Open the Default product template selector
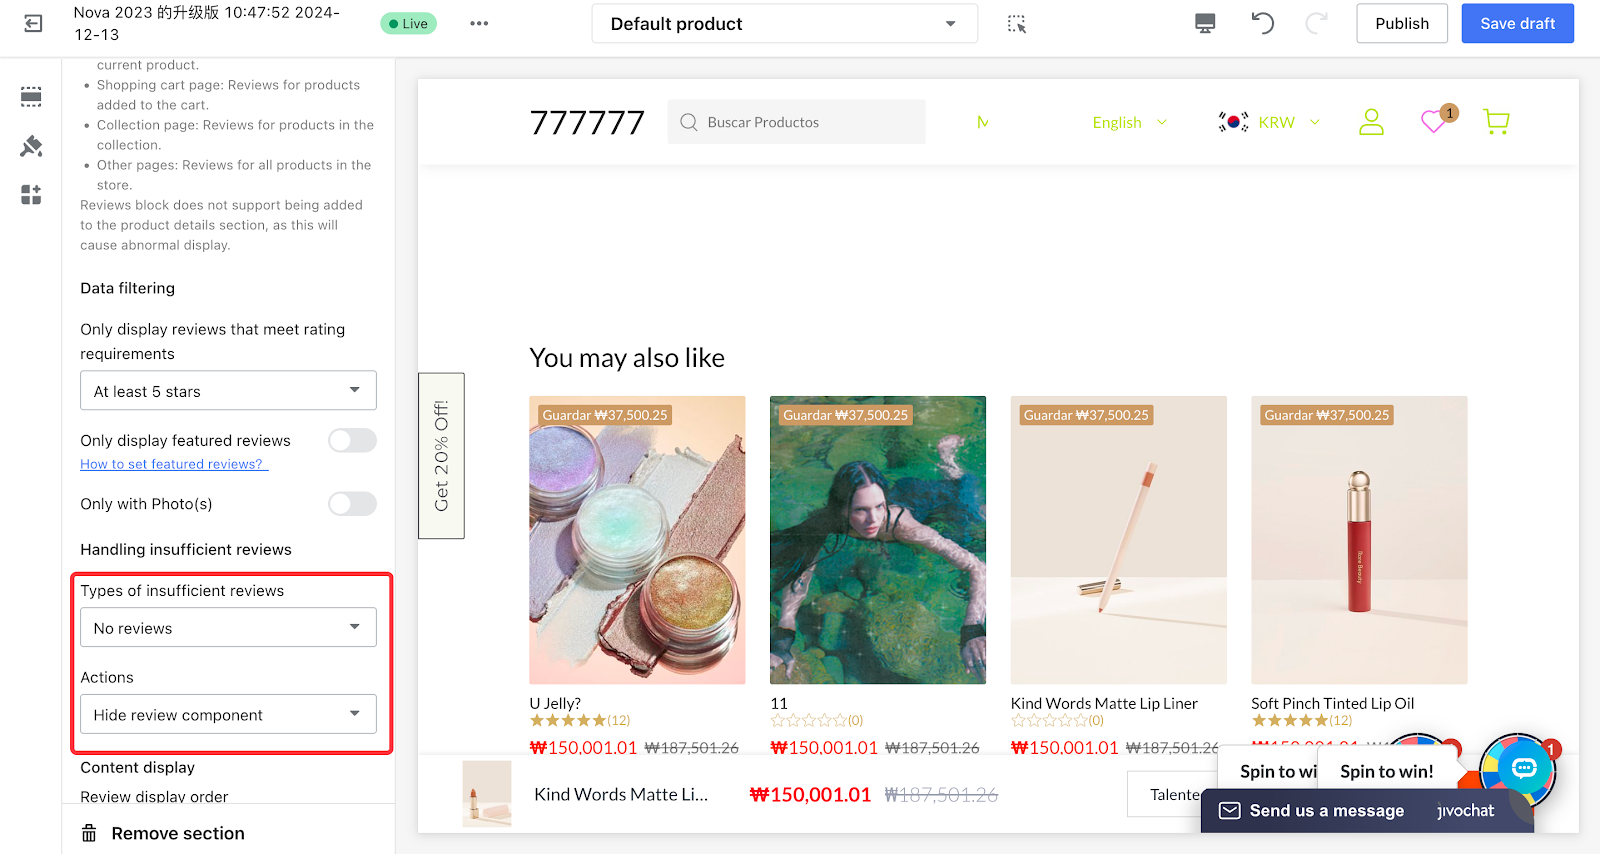Viewport: 1600px width, 854px height. (784, 24)
